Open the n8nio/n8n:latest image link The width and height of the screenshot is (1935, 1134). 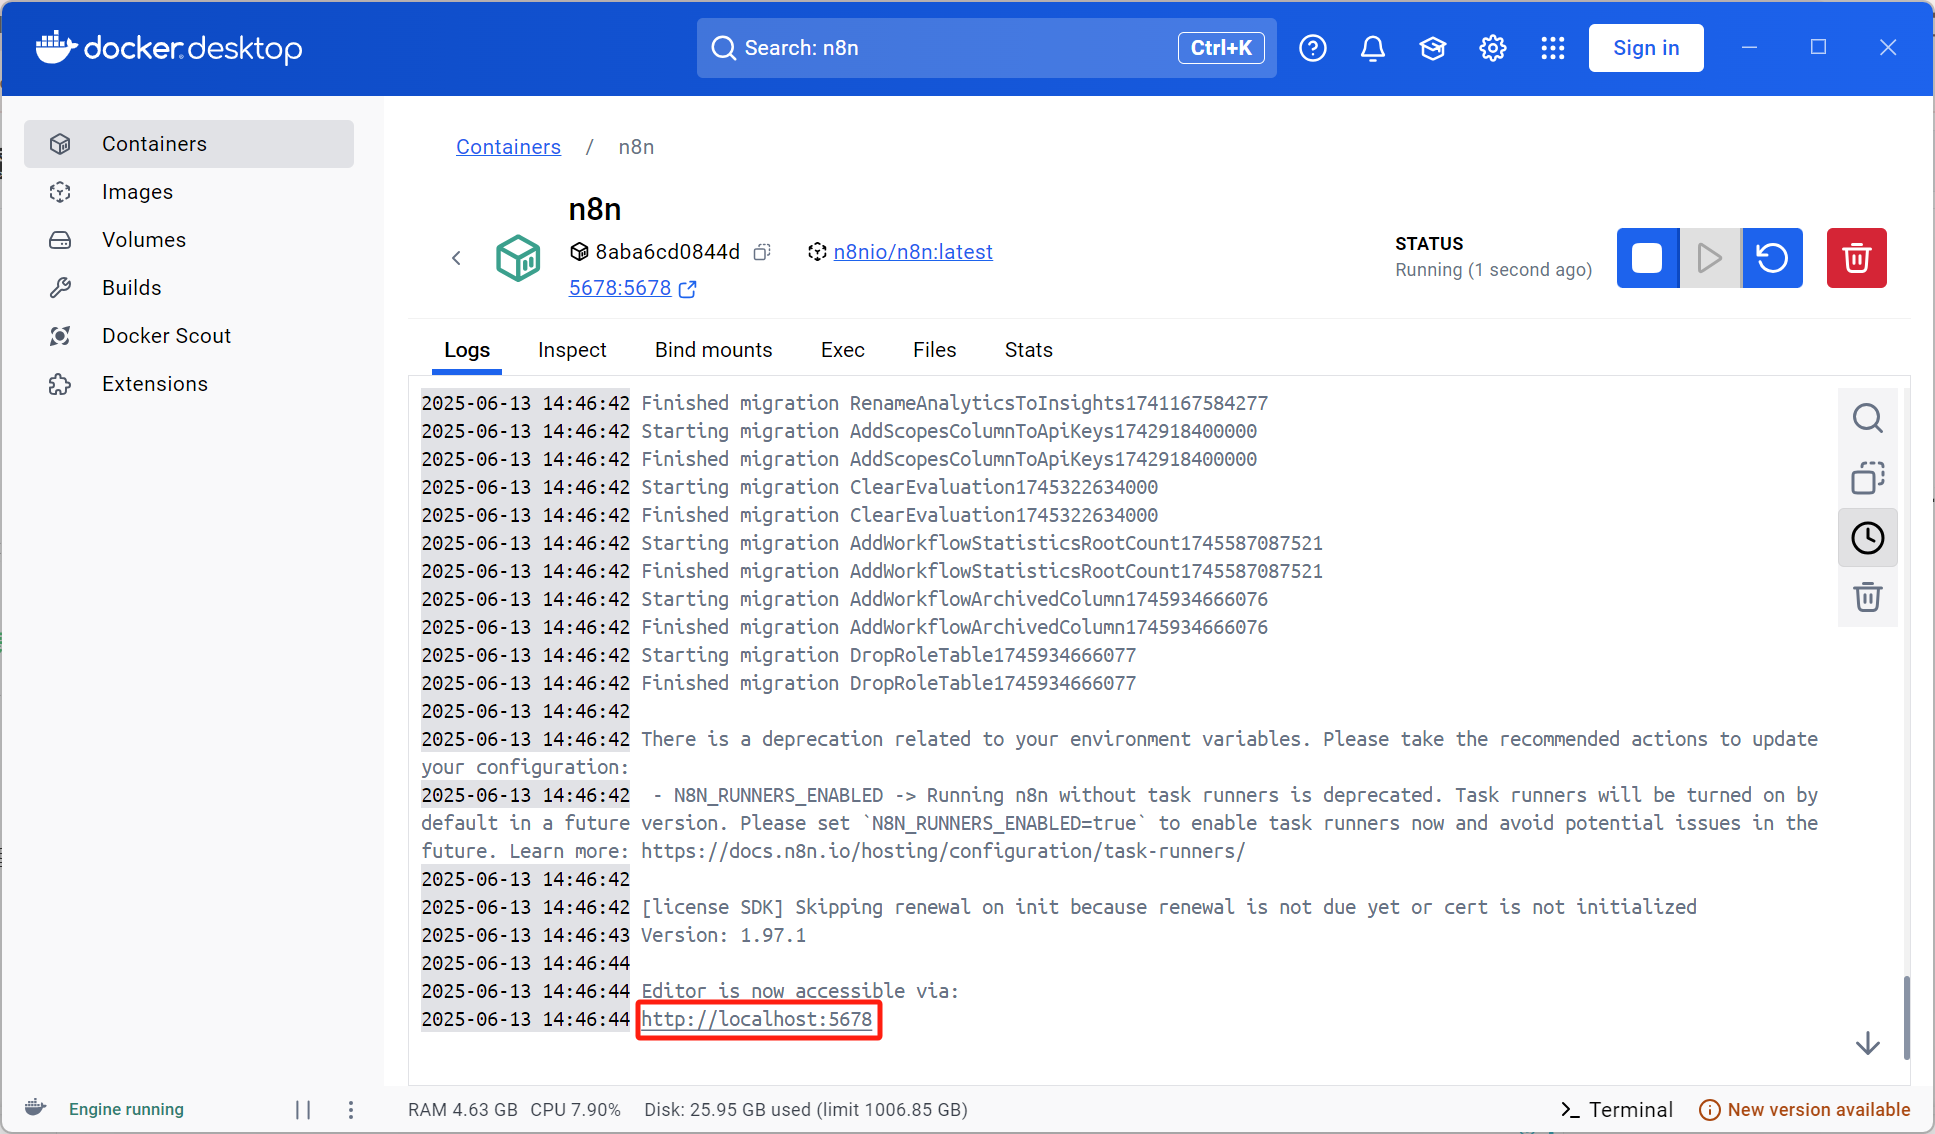[x=913, y=252]
